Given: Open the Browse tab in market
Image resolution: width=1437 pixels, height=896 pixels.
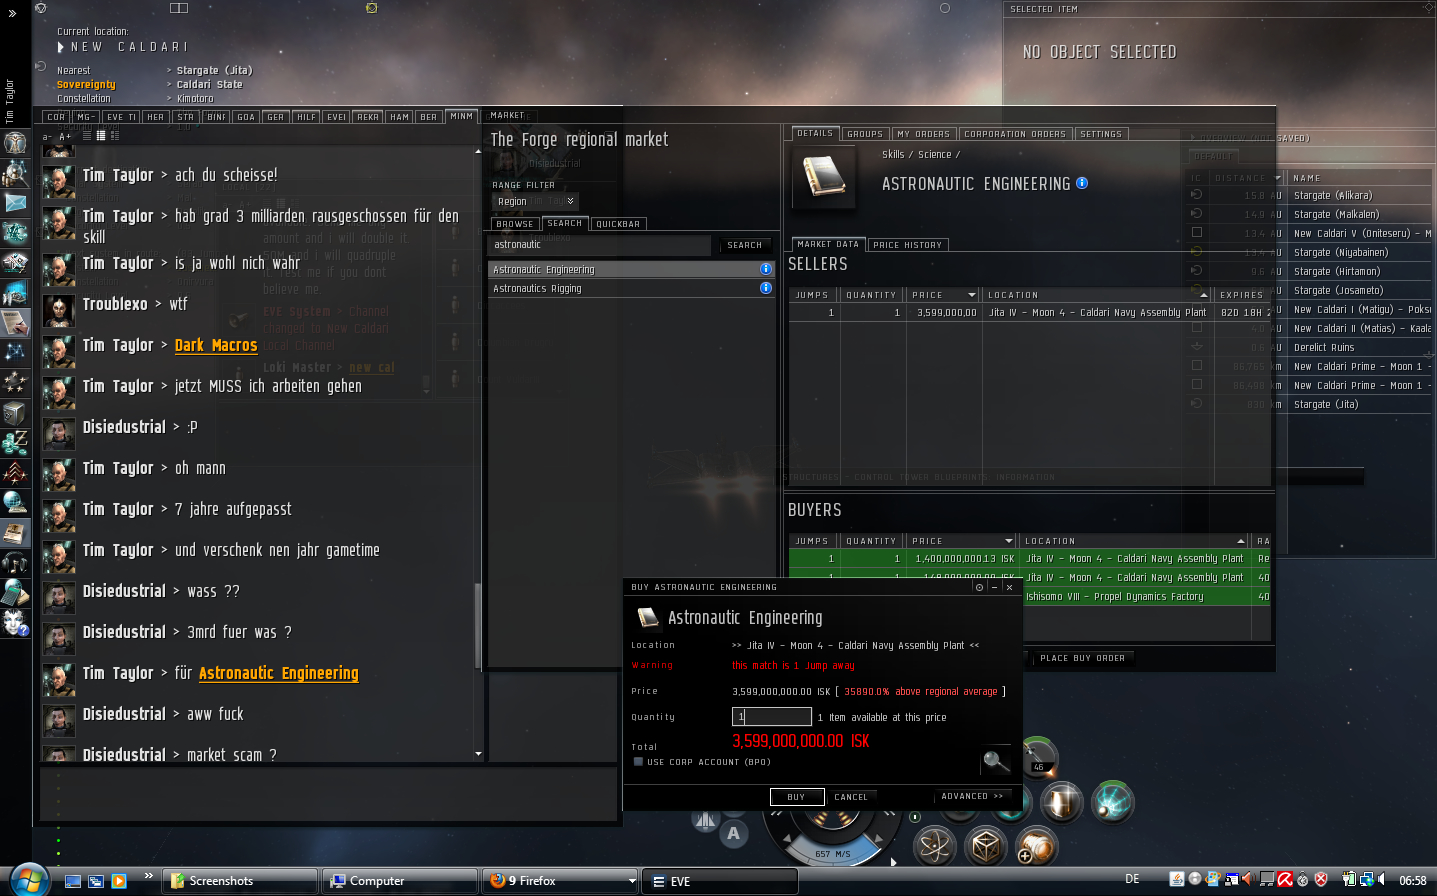Looking at the screenshot, I should (515, 224).
